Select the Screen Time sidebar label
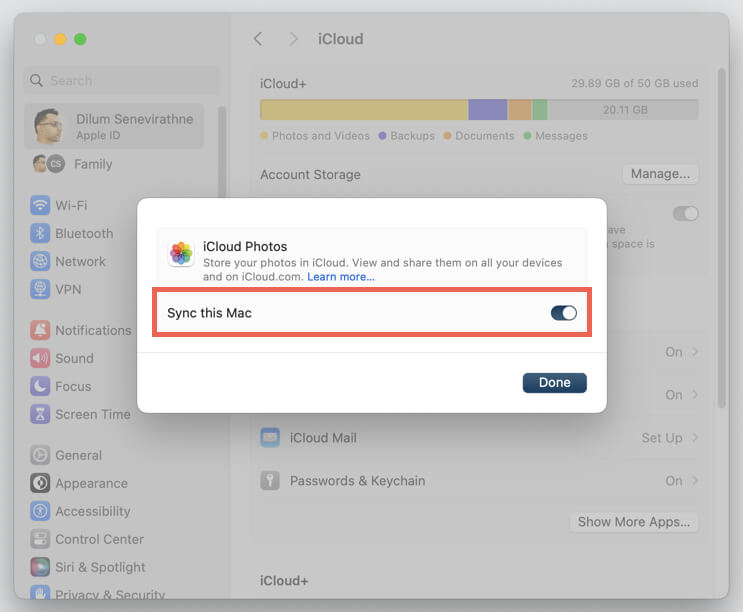Image resolution: width=743 pixels, height=612 pixels. [93, 414]
